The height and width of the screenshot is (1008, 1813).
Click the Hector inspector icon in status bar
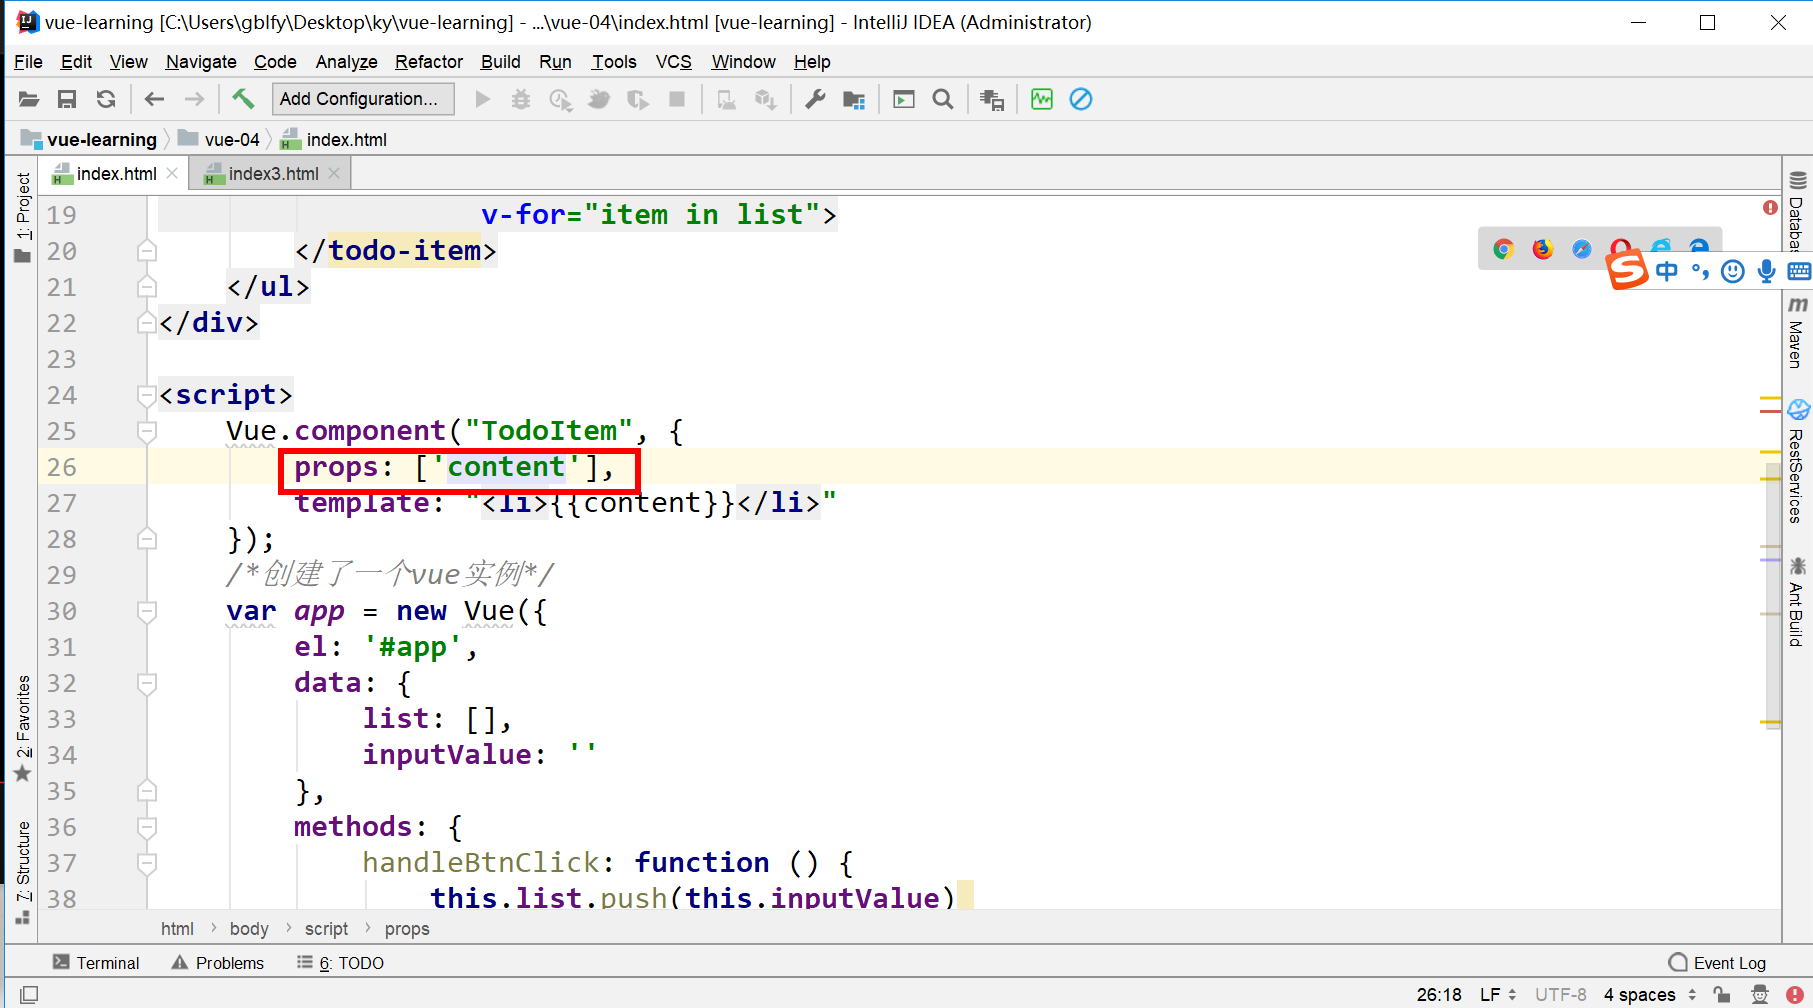click(1759, 994)
